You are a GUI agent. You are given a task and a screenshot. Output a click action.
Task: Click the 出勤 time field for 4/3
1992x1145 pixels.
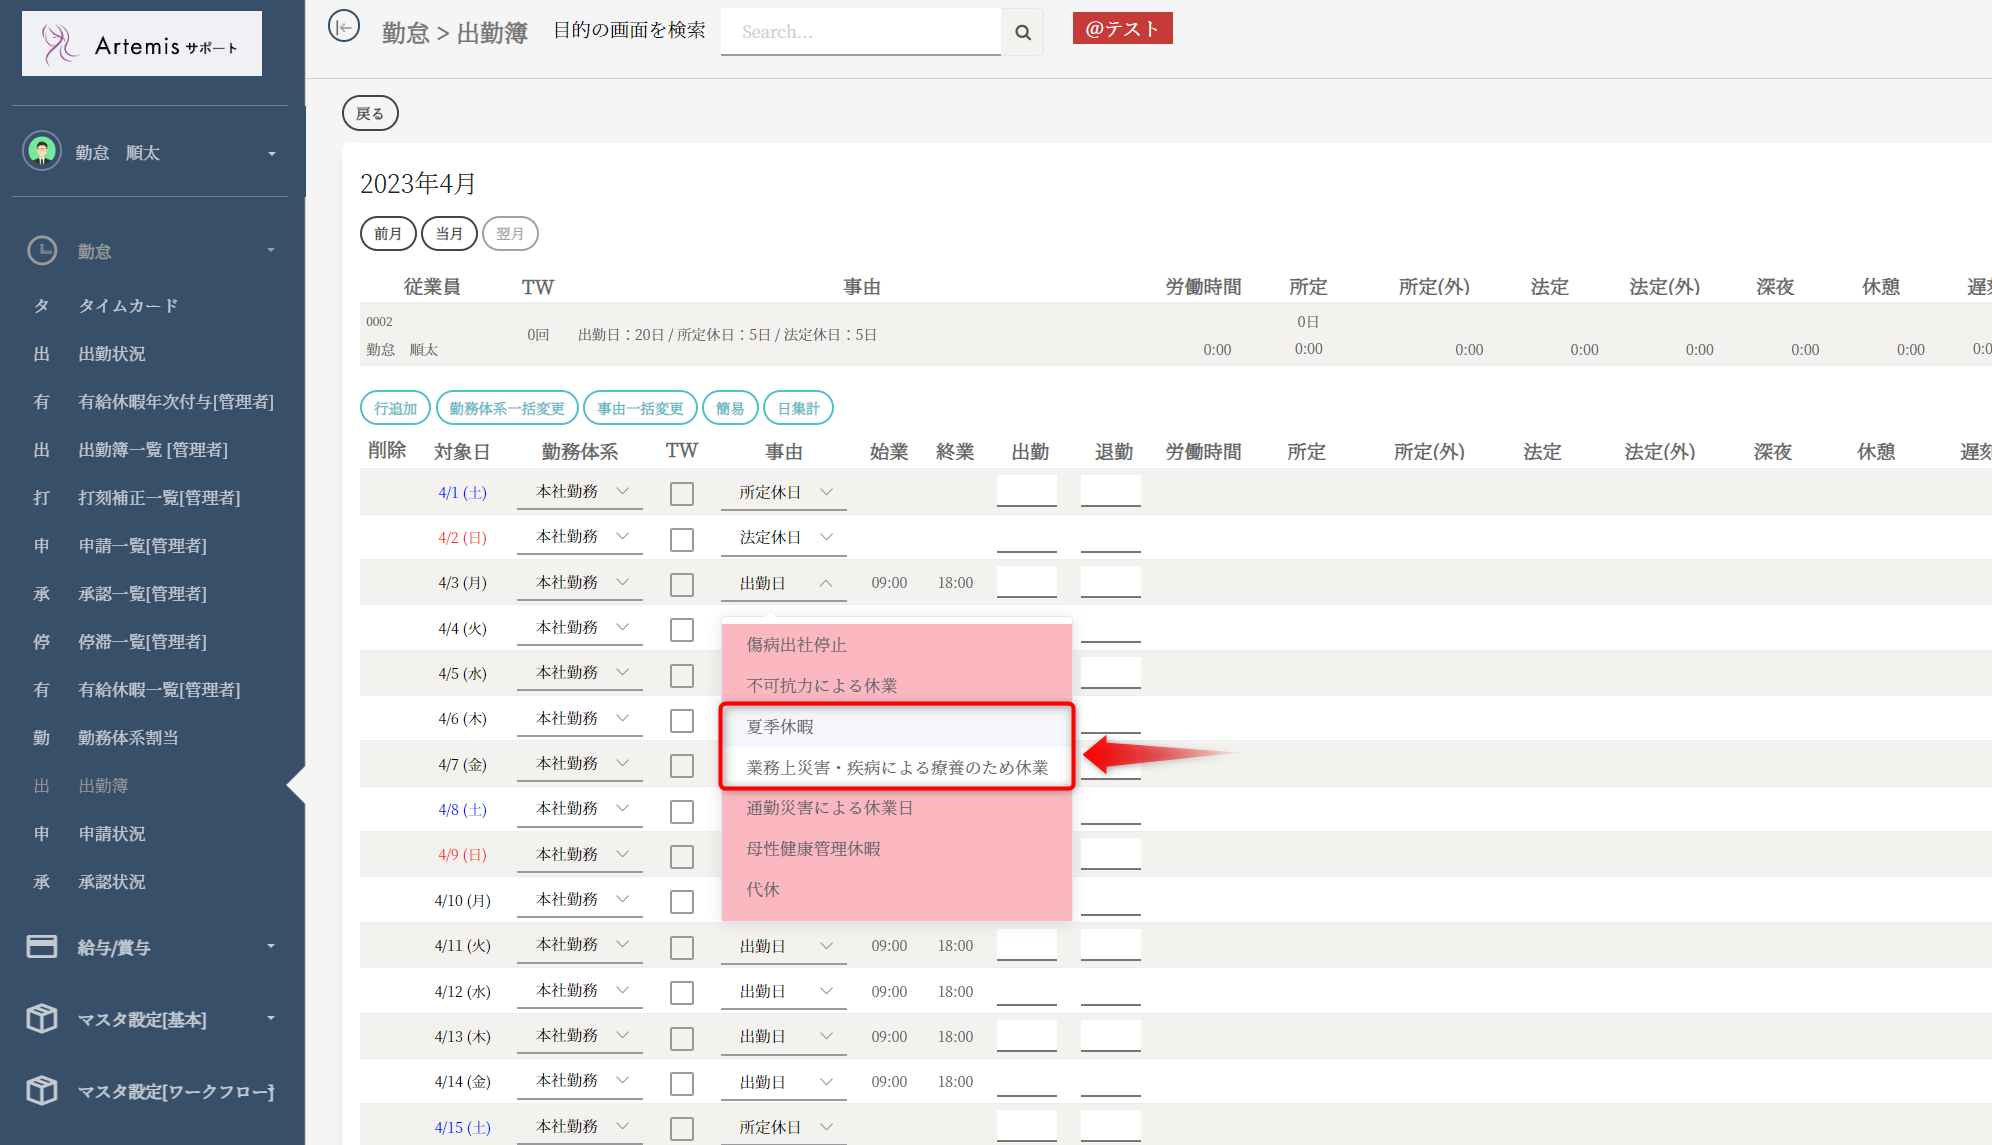coord(1026,582)
